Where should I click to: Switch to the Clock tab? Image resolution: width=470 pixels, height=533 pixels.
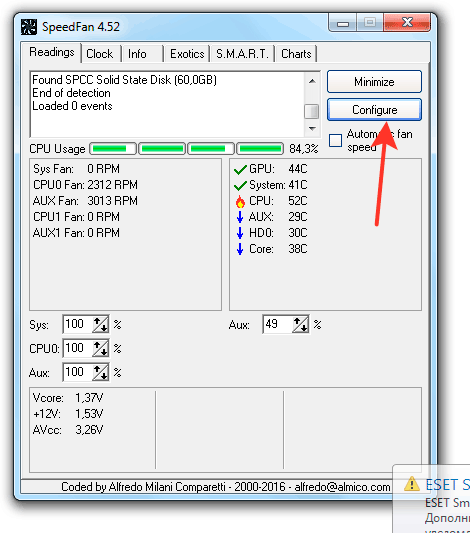(100, 54)
